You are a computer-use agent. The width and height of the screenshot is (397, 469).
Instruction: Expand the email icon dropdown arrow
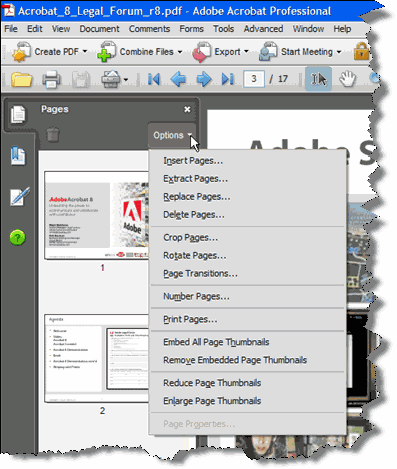point(126,80)
